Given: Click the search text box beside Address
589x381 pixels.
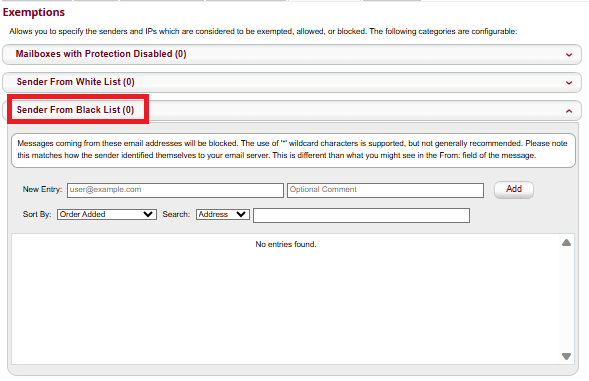Looking at the screenshot, I should coord(361,215).
